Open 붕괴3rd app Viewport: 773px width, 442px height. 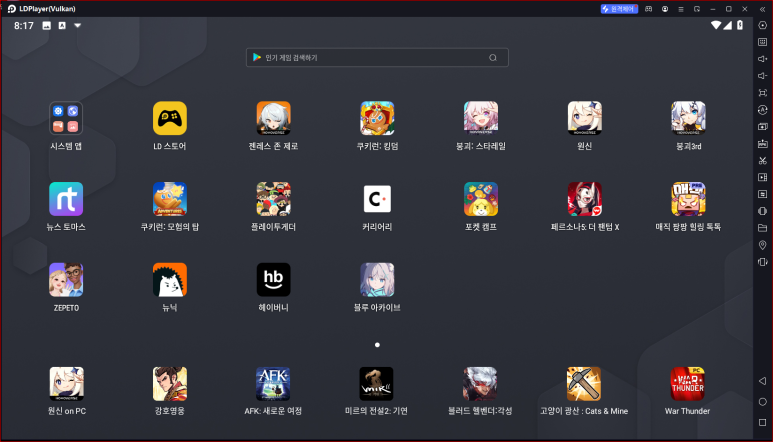point(688,118)
